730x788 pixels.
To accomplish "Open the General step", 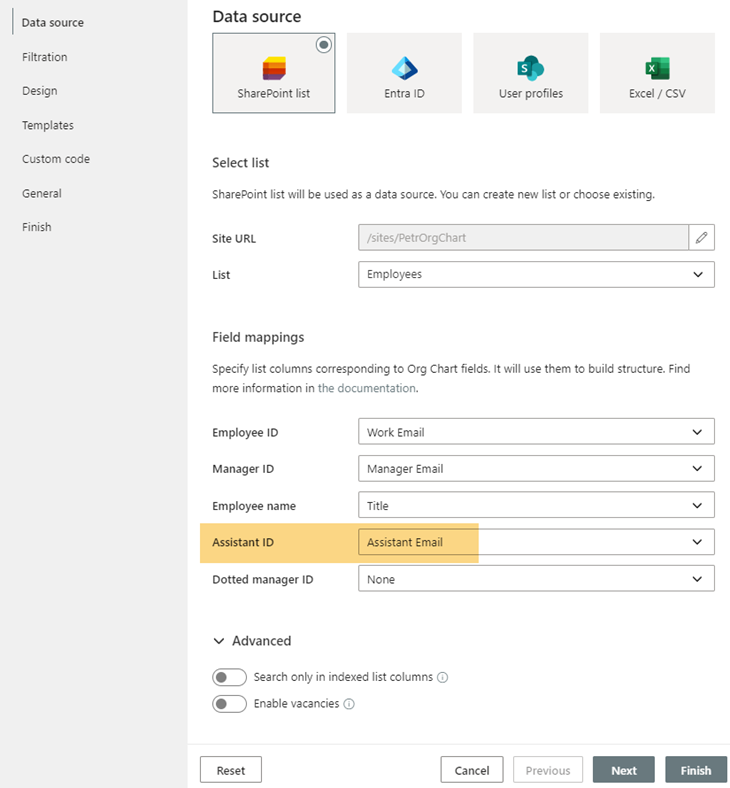I will 41,193.
